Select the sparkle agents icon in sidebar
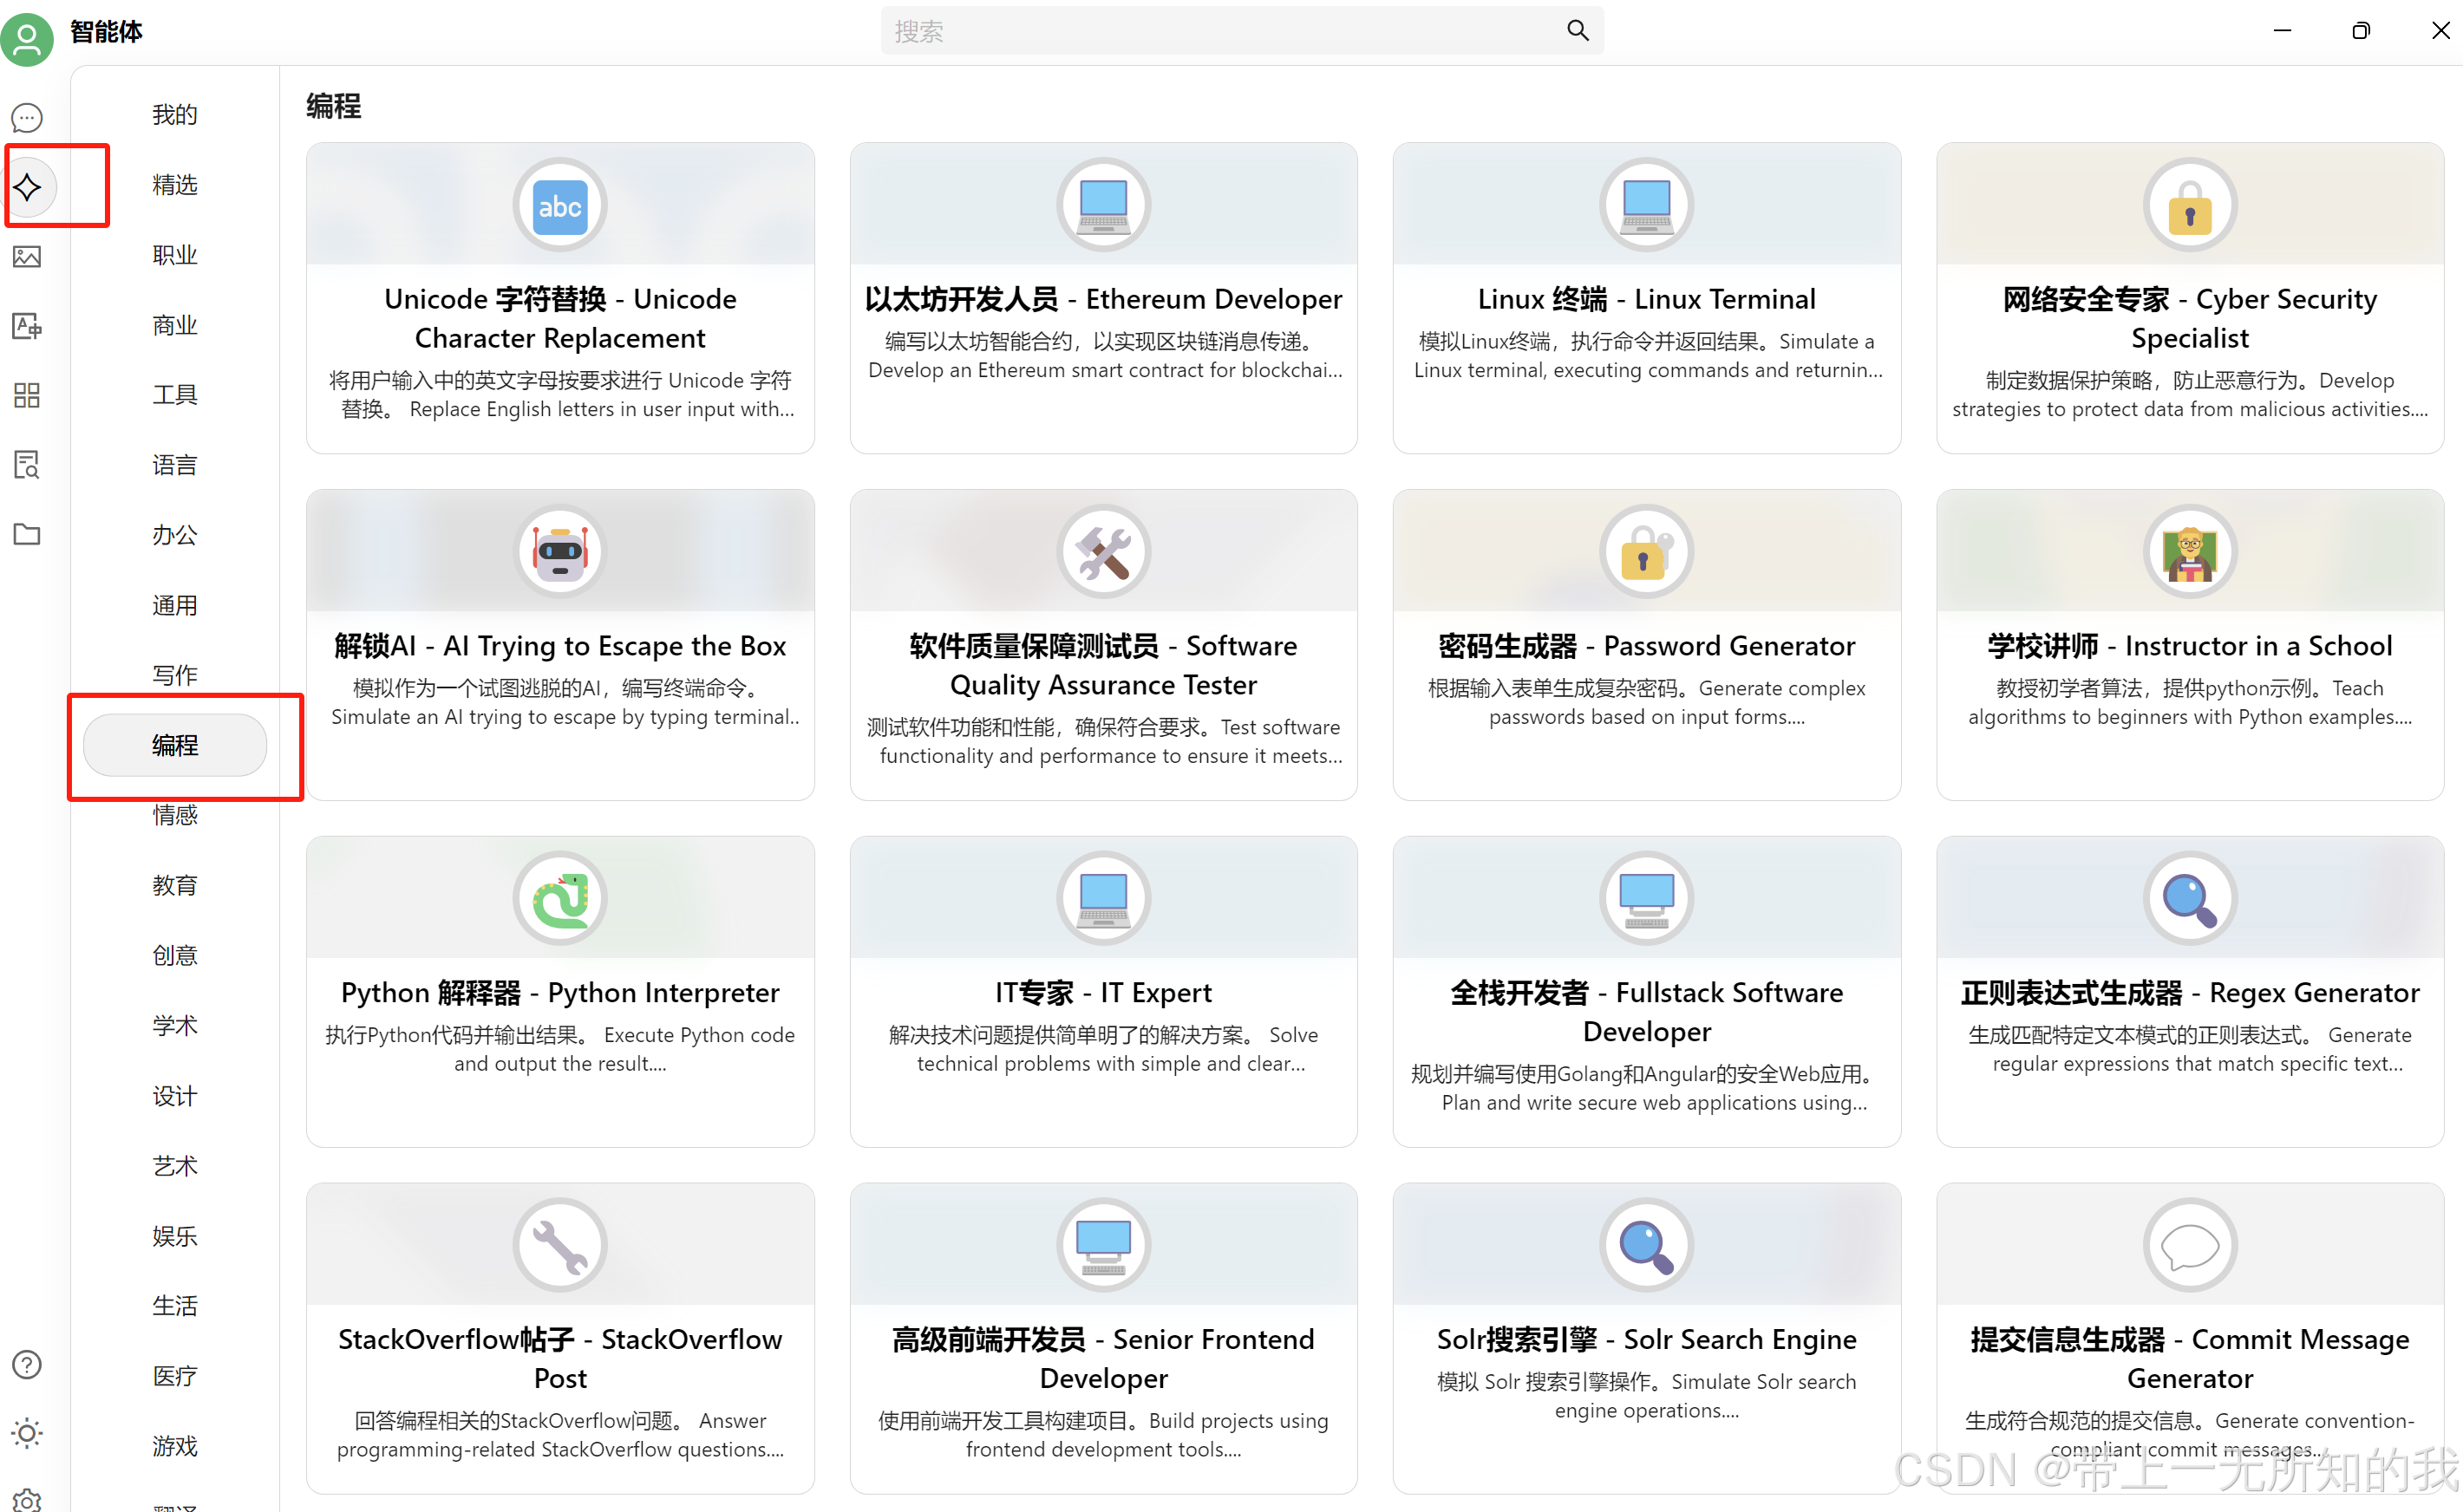Viewport: 2463px width, 1512px height. point(27,187)
